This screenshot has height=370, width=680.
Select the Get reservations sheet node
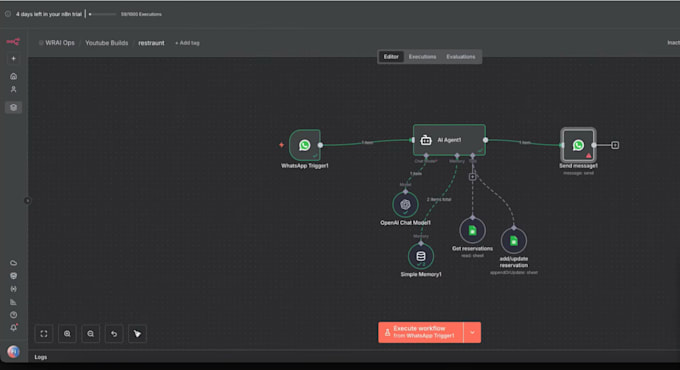472,230
